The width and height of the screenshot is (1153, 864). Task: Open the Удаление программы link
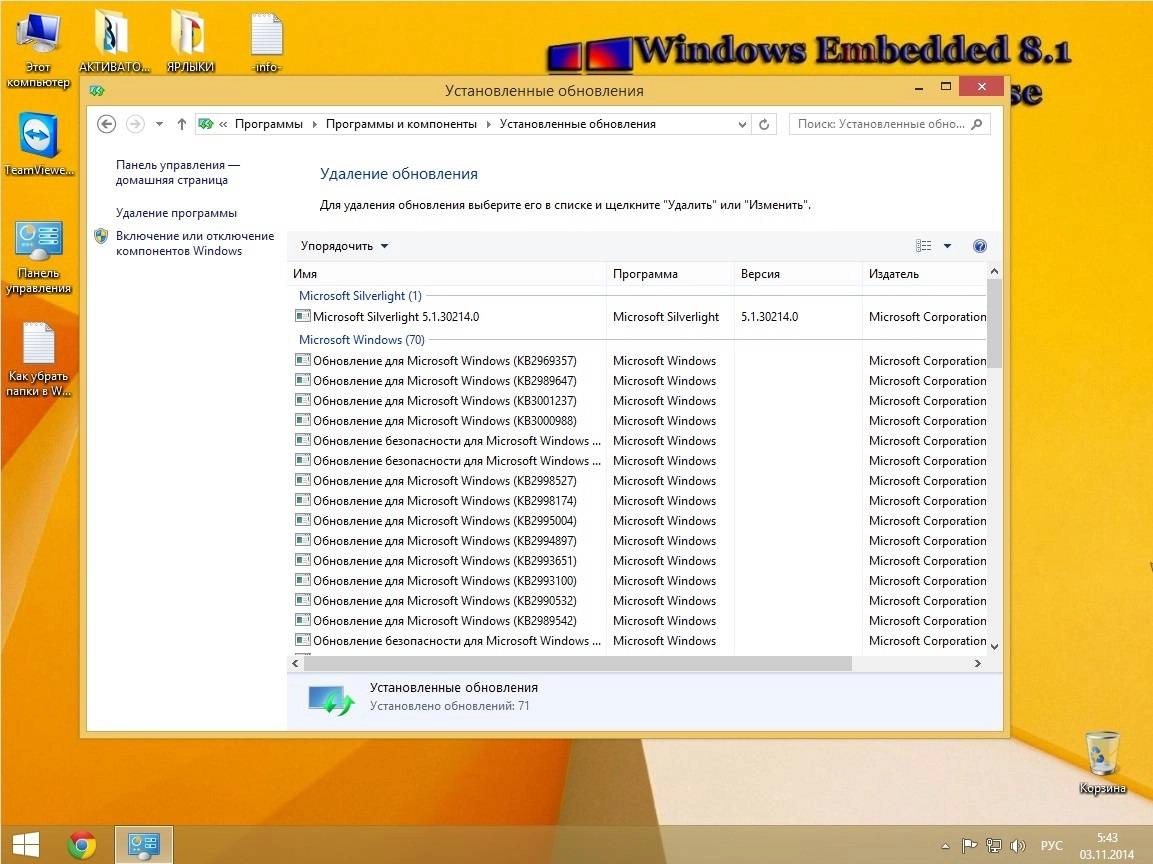[176, 213]
